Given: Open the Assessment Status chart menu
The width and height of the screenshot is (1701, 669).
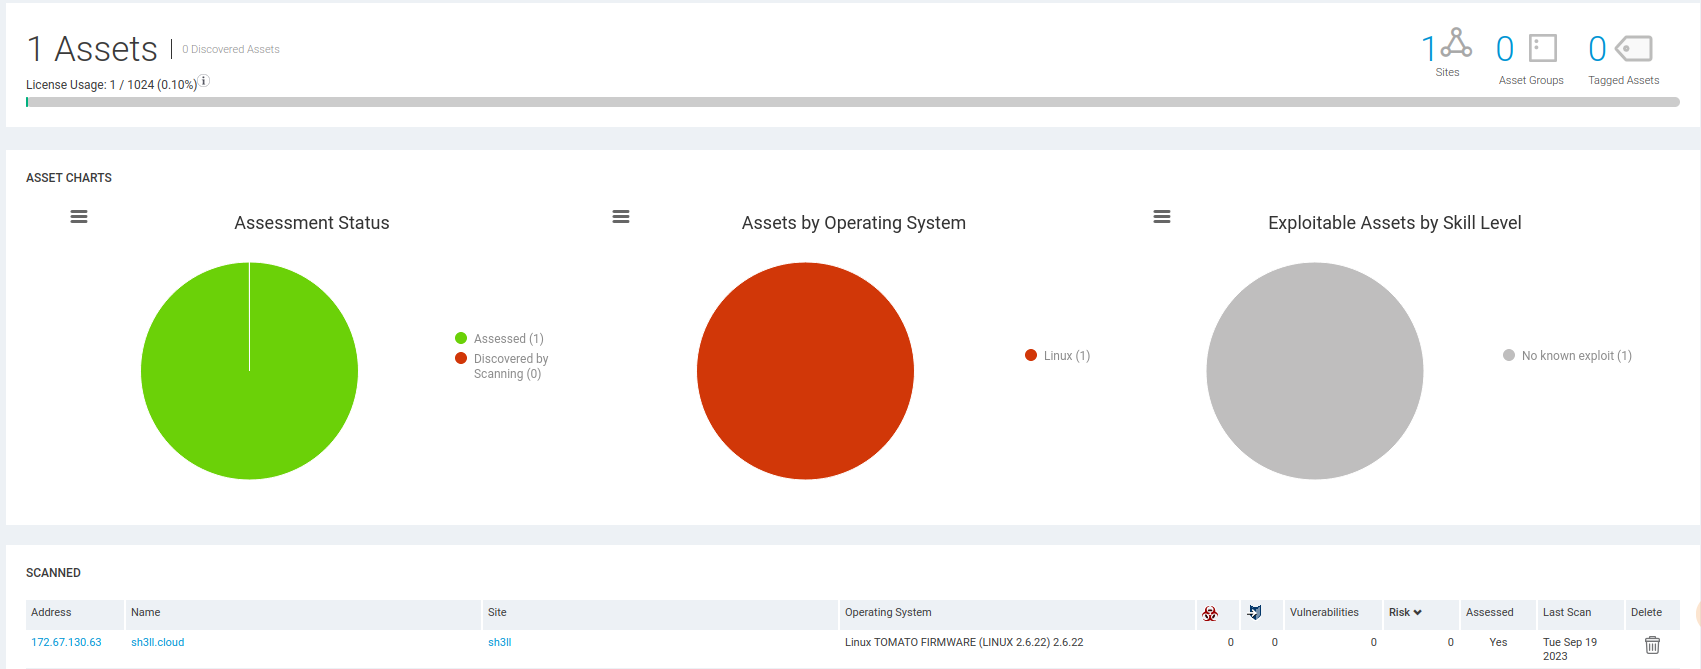Looking at the screenshot, I should point(79,217).
